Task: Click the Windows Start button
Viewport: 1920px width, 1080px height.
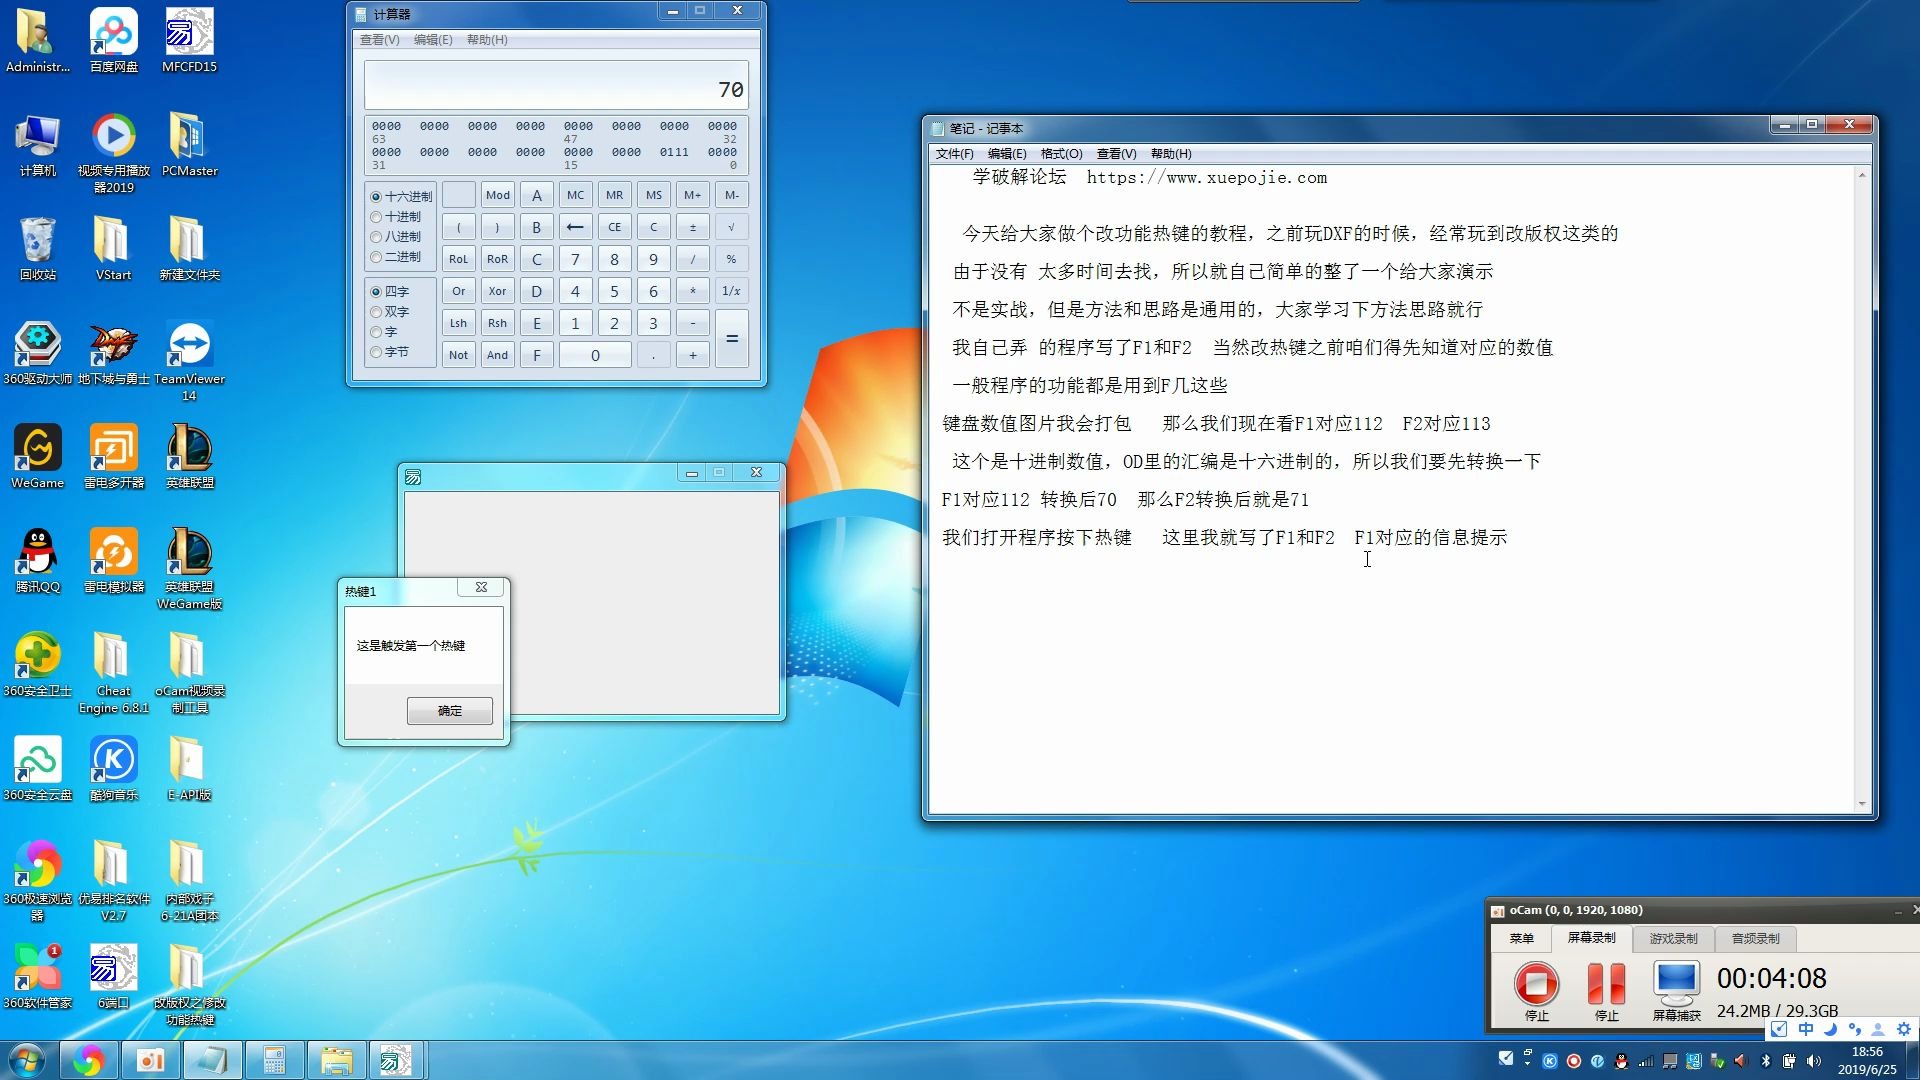Action: (27, 1060)
